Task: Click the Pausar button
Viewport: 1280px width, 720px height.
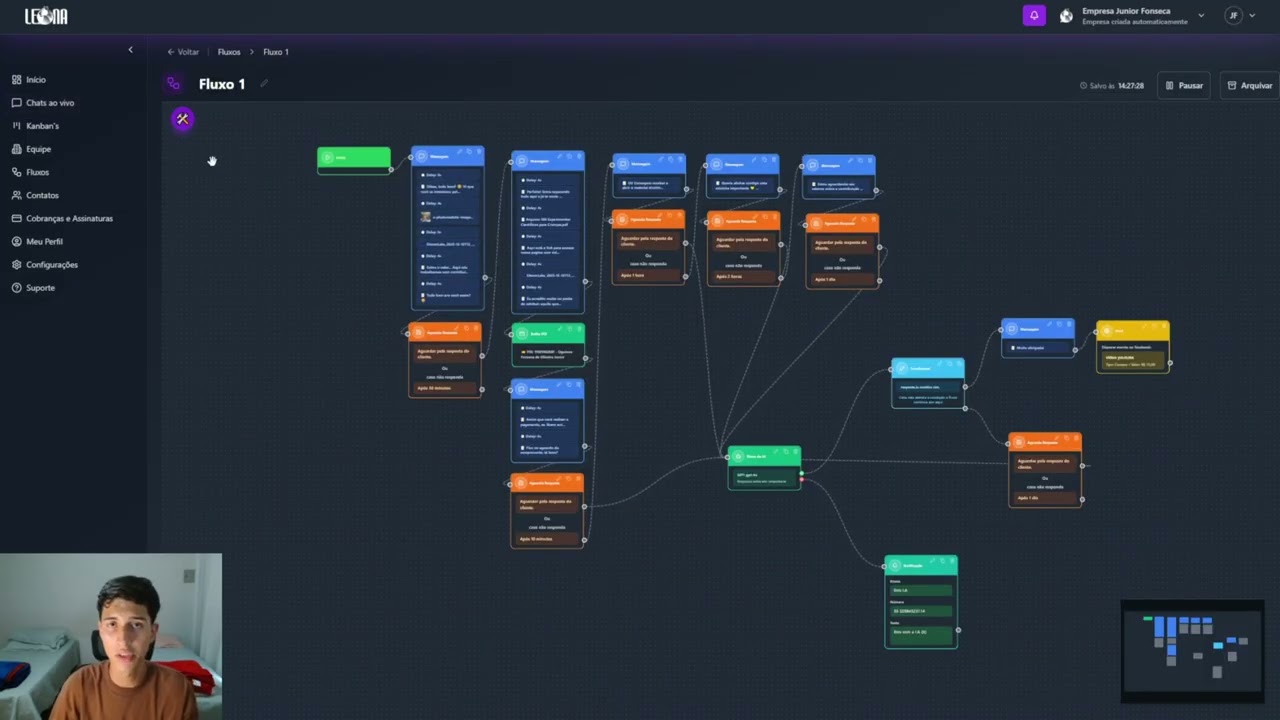Action: pos(1184,85)
